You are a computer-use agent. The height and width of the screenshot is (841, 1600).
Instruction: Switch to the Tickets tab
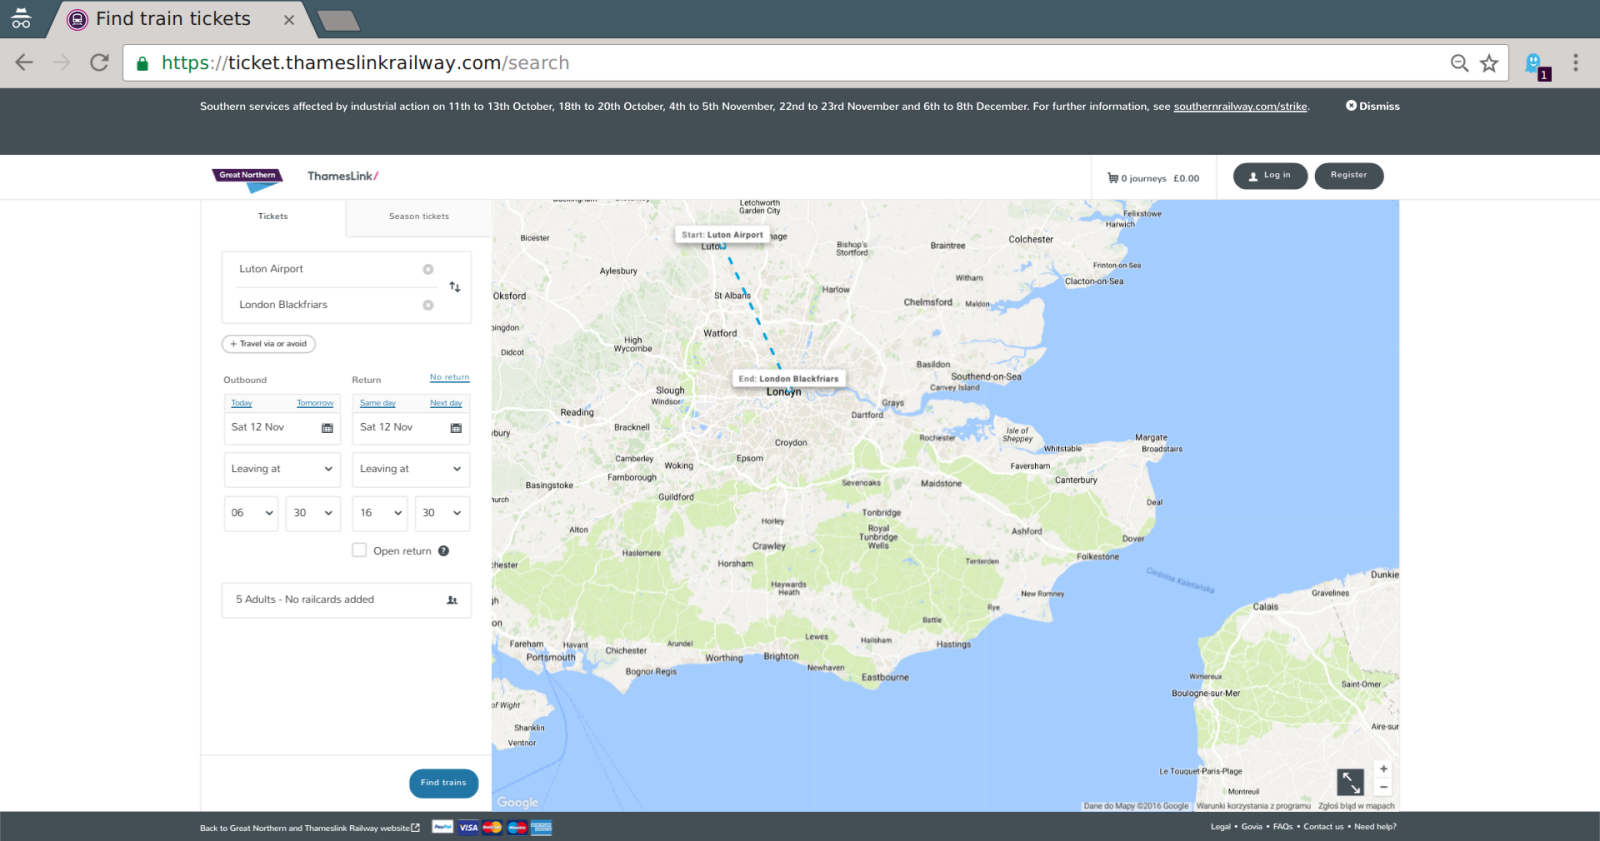pos(273,217)
